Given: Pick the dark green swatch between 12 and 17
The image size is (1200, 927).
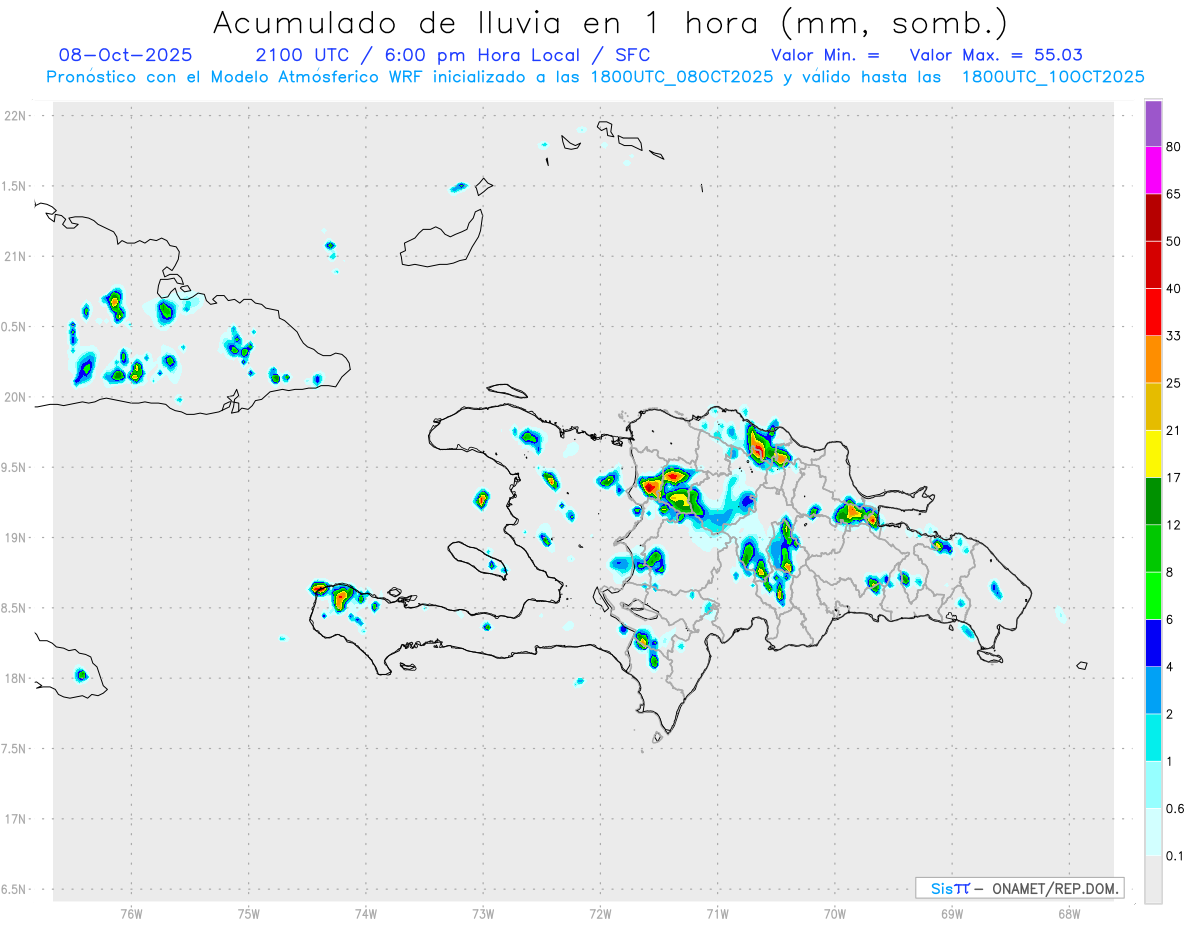Looking at the screenshot, I should (x=1153, y=501).
